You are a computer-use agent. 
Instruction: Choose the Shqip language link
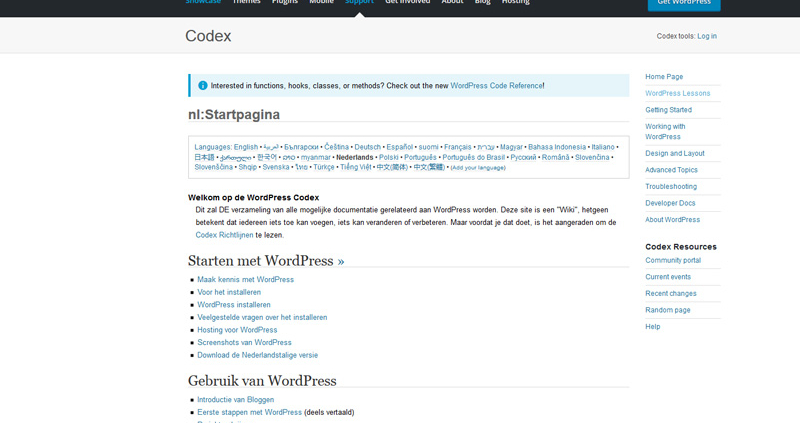[x=248, y=167]
